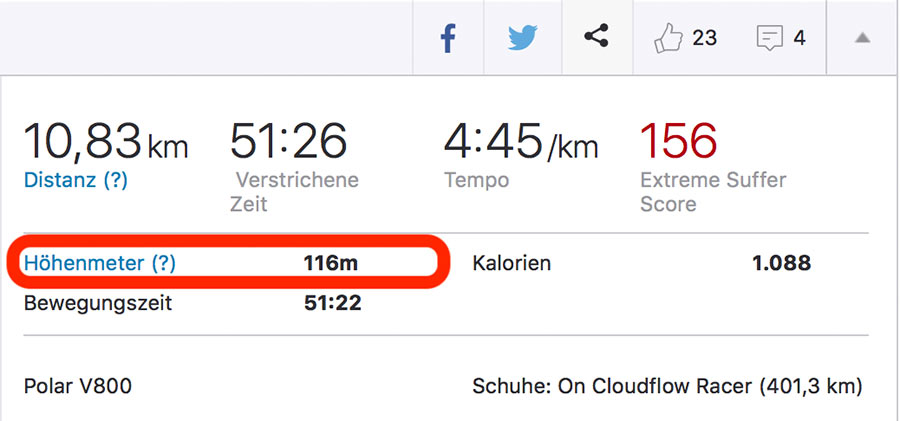Click the Bewegungszeit value 51:22
The width and height of the screenshot is (900, 421).
[x=332, y=304]
